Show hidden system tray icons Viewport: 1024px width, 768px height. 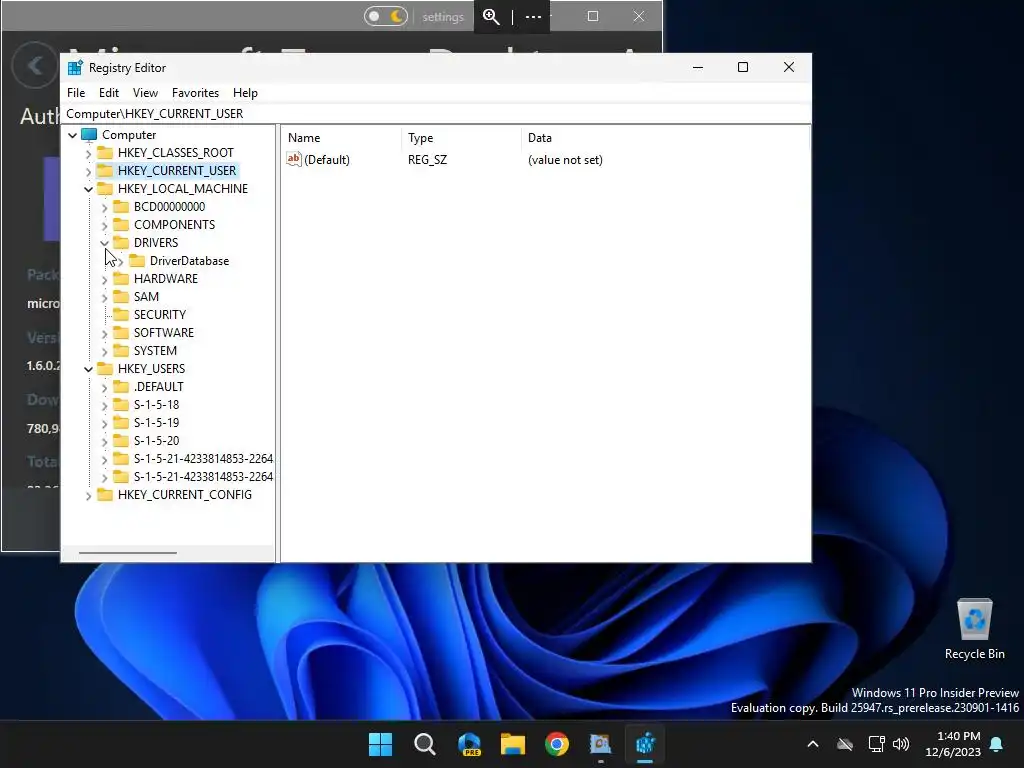click(x=813, y=744)
